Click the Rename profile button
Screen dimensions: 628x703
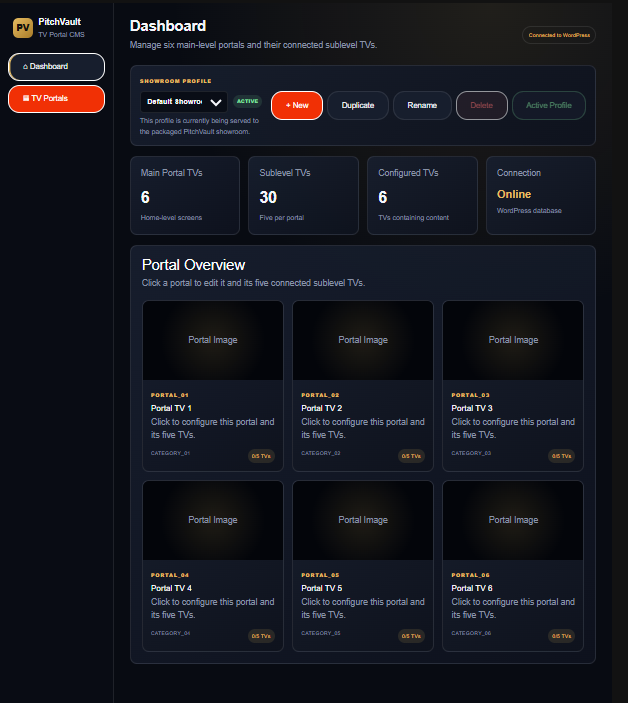(x=422, y=105)
